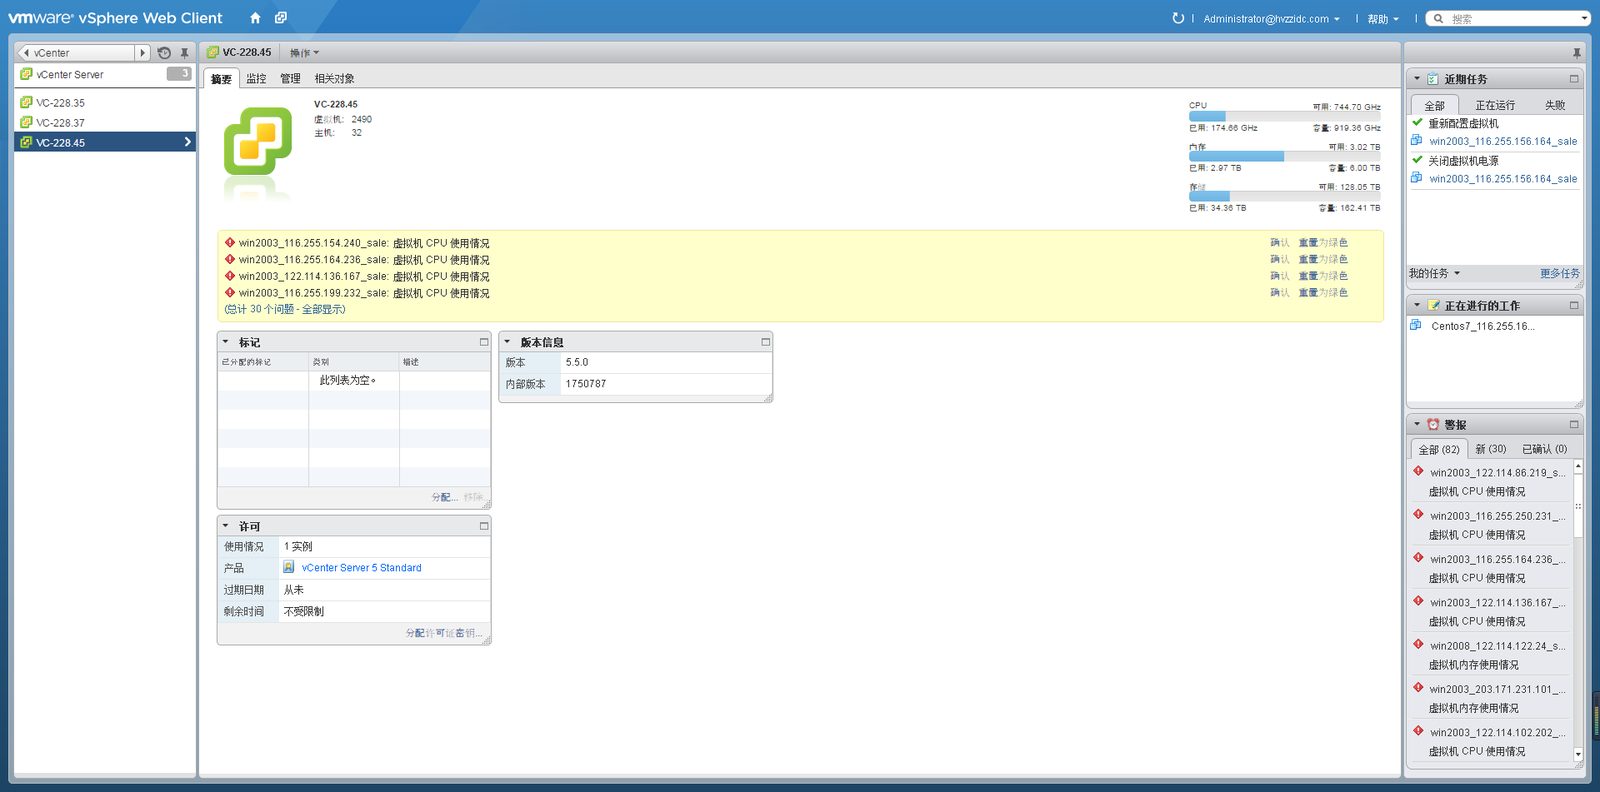Switch to the Manage (管理) tab
Image resolution: width=1600 pixels, height=792 pixels.
tap(290, 78)
